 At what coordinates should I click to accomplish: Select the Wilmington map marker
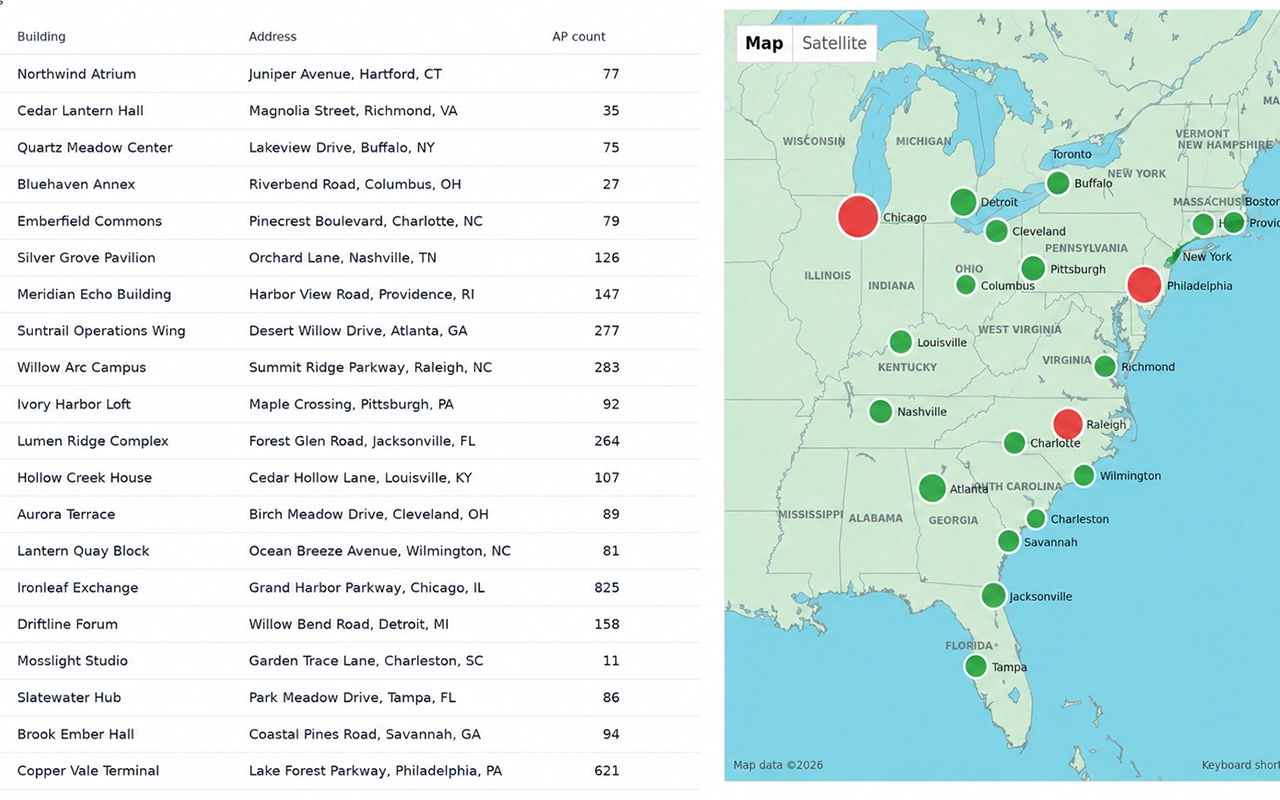point(1084,475)
